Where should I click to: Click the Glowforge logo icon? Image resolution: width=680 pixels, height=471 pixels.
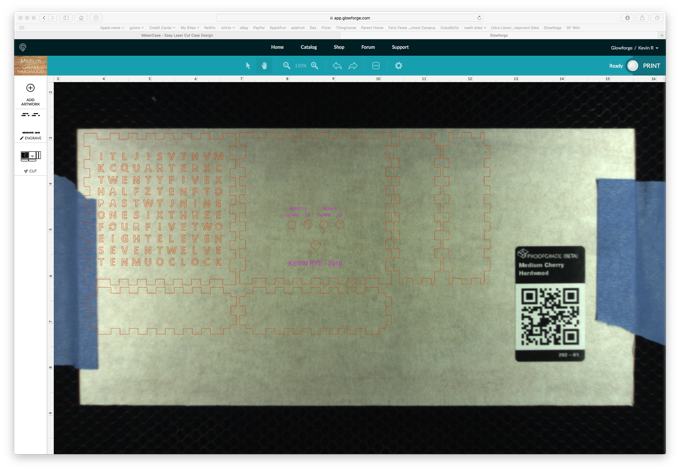(23, 47)
